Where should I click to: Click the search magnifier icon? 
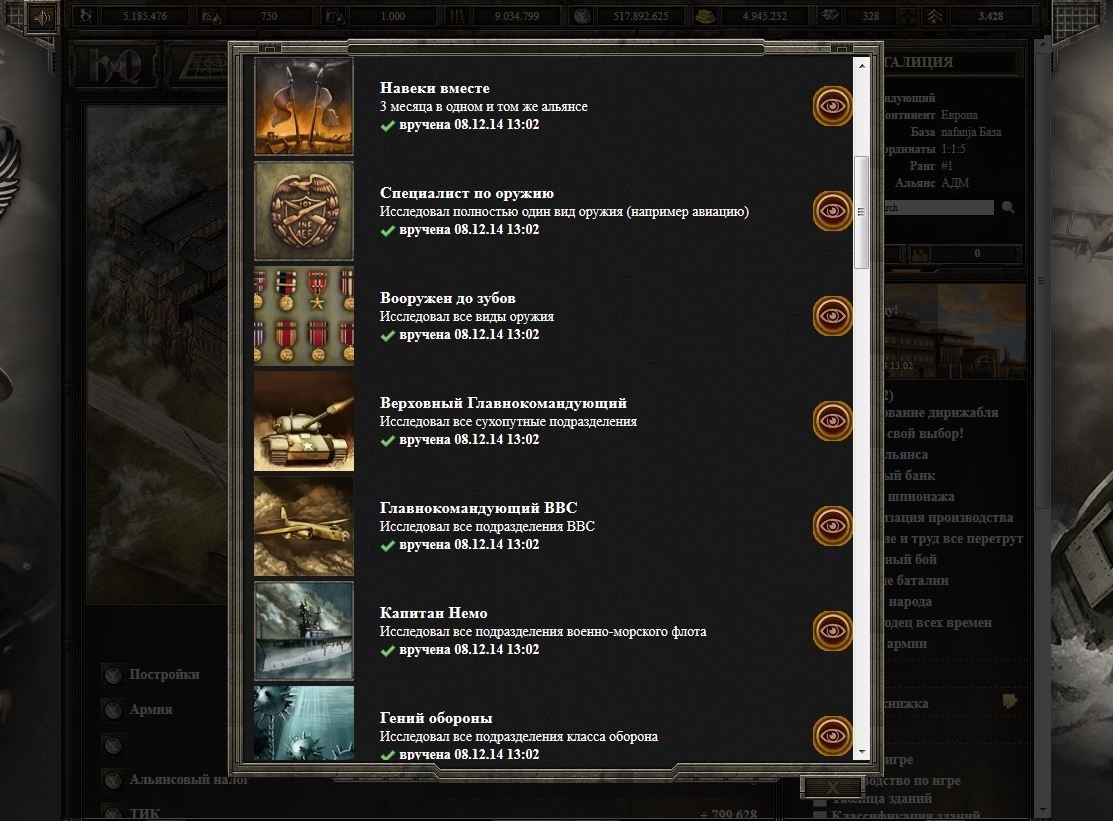1008,207
